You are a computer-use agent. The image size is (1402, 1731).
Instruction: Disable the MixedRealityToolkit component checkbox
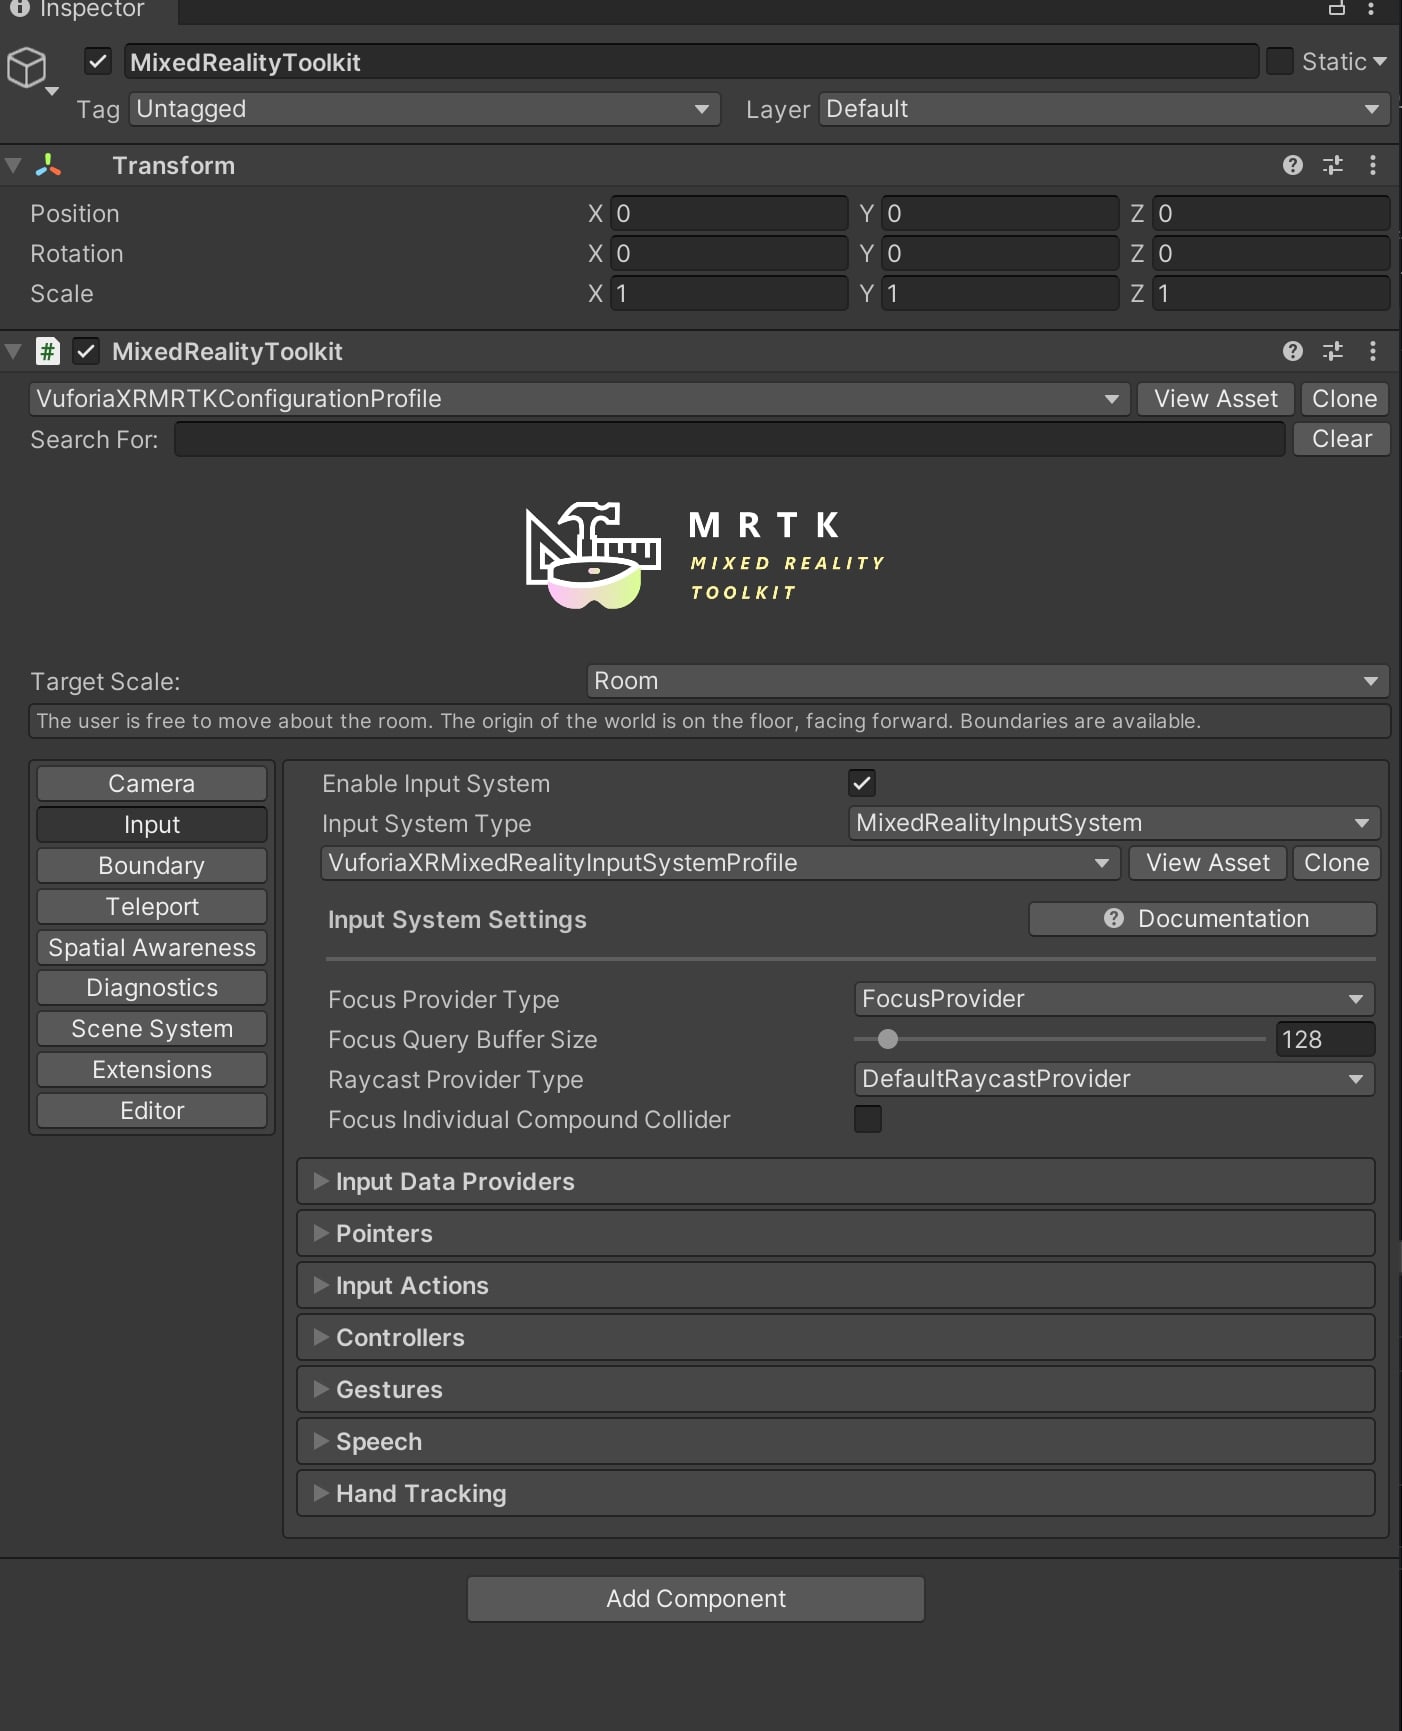(x=86, y=351)
